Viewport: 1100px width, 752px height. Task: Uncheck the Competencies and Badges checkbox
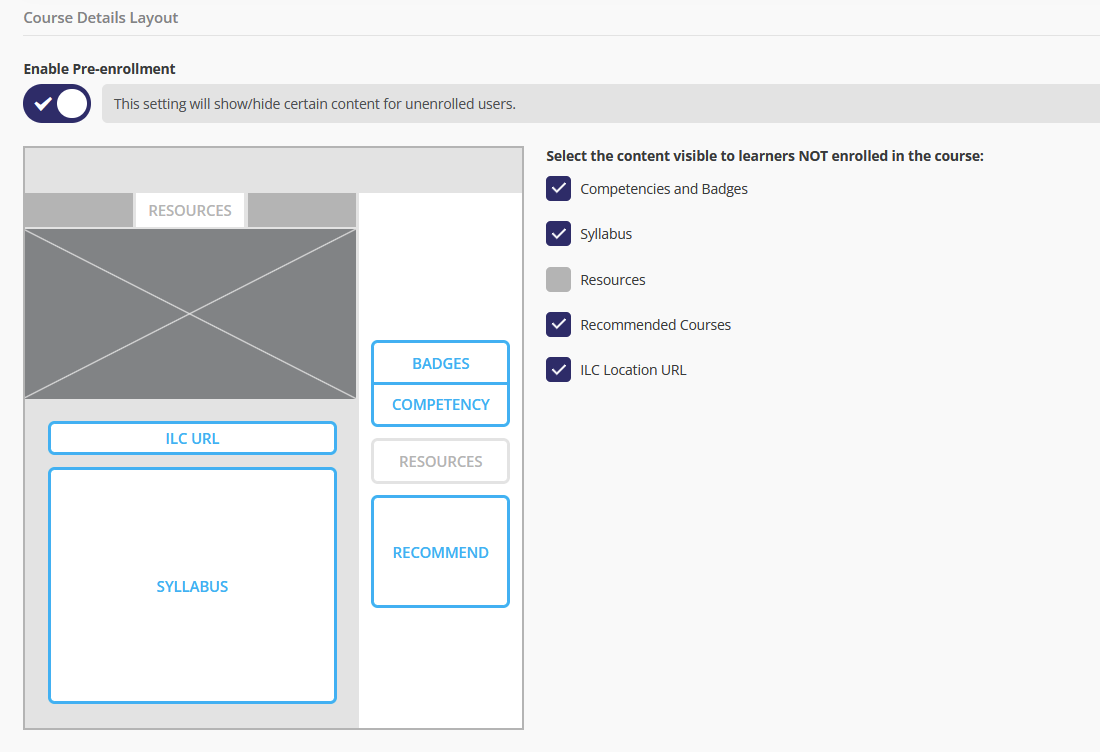click(558, 188)
